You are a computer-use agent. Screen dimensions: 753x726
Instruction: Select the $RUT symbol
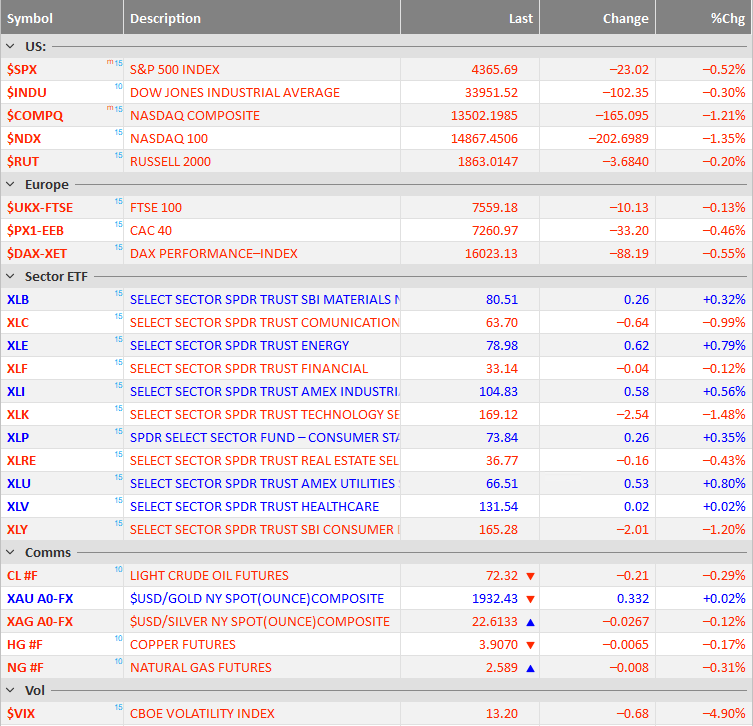23,162
